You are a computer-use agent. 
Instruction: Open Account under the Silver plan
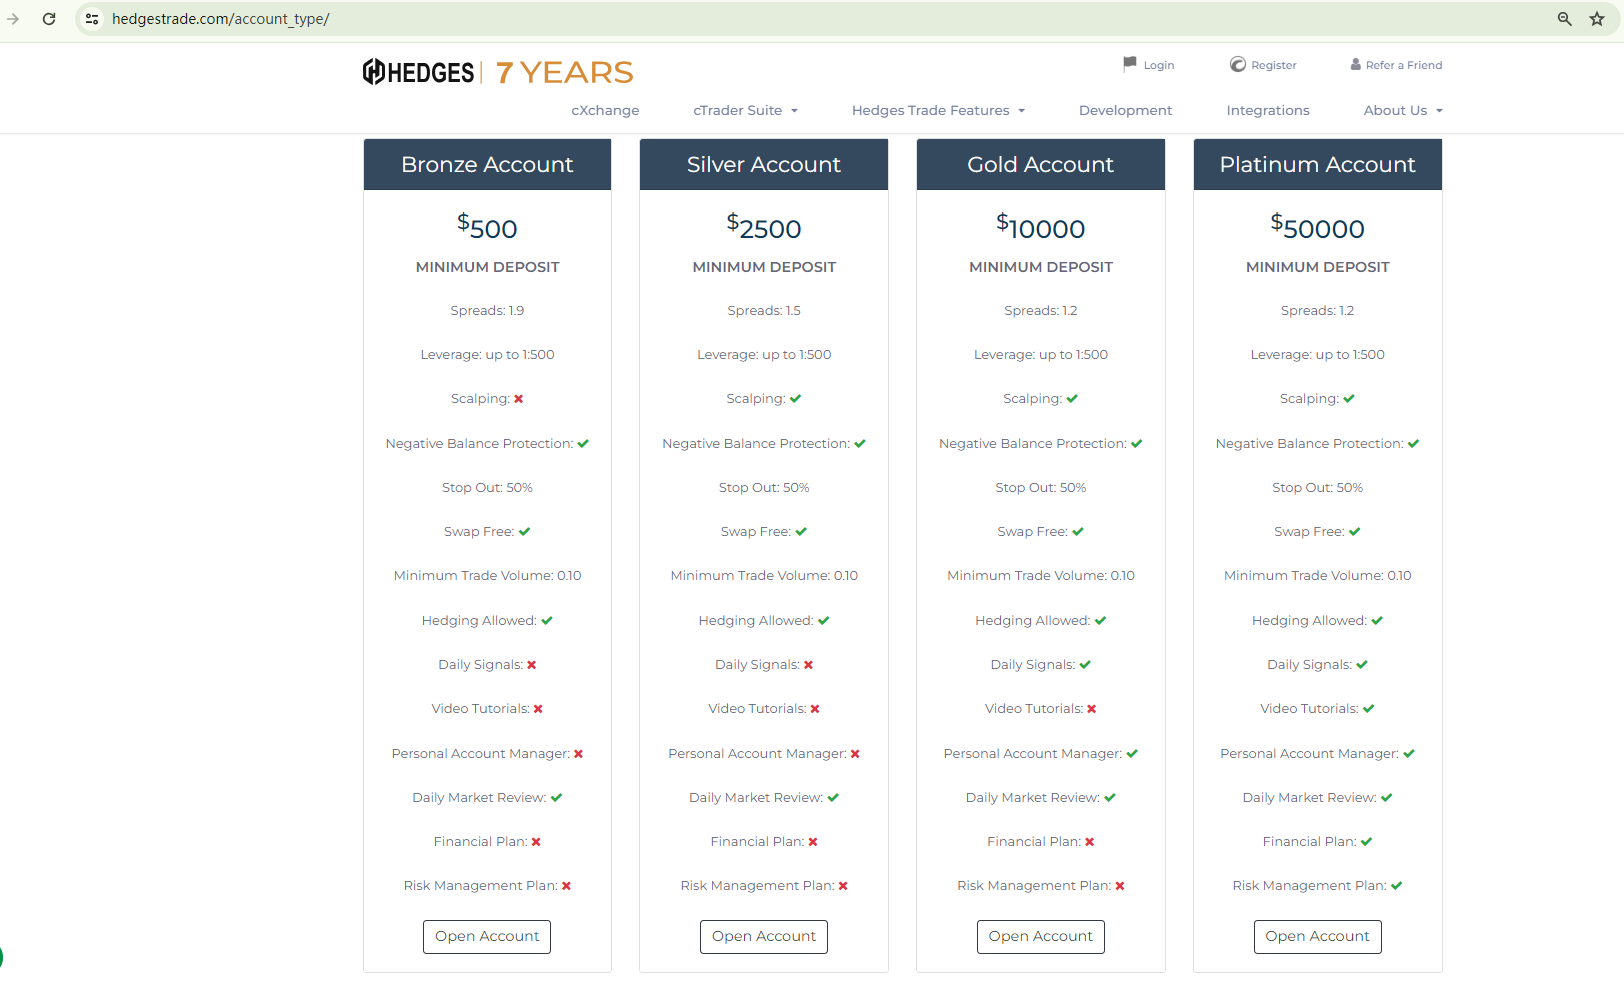764,937
